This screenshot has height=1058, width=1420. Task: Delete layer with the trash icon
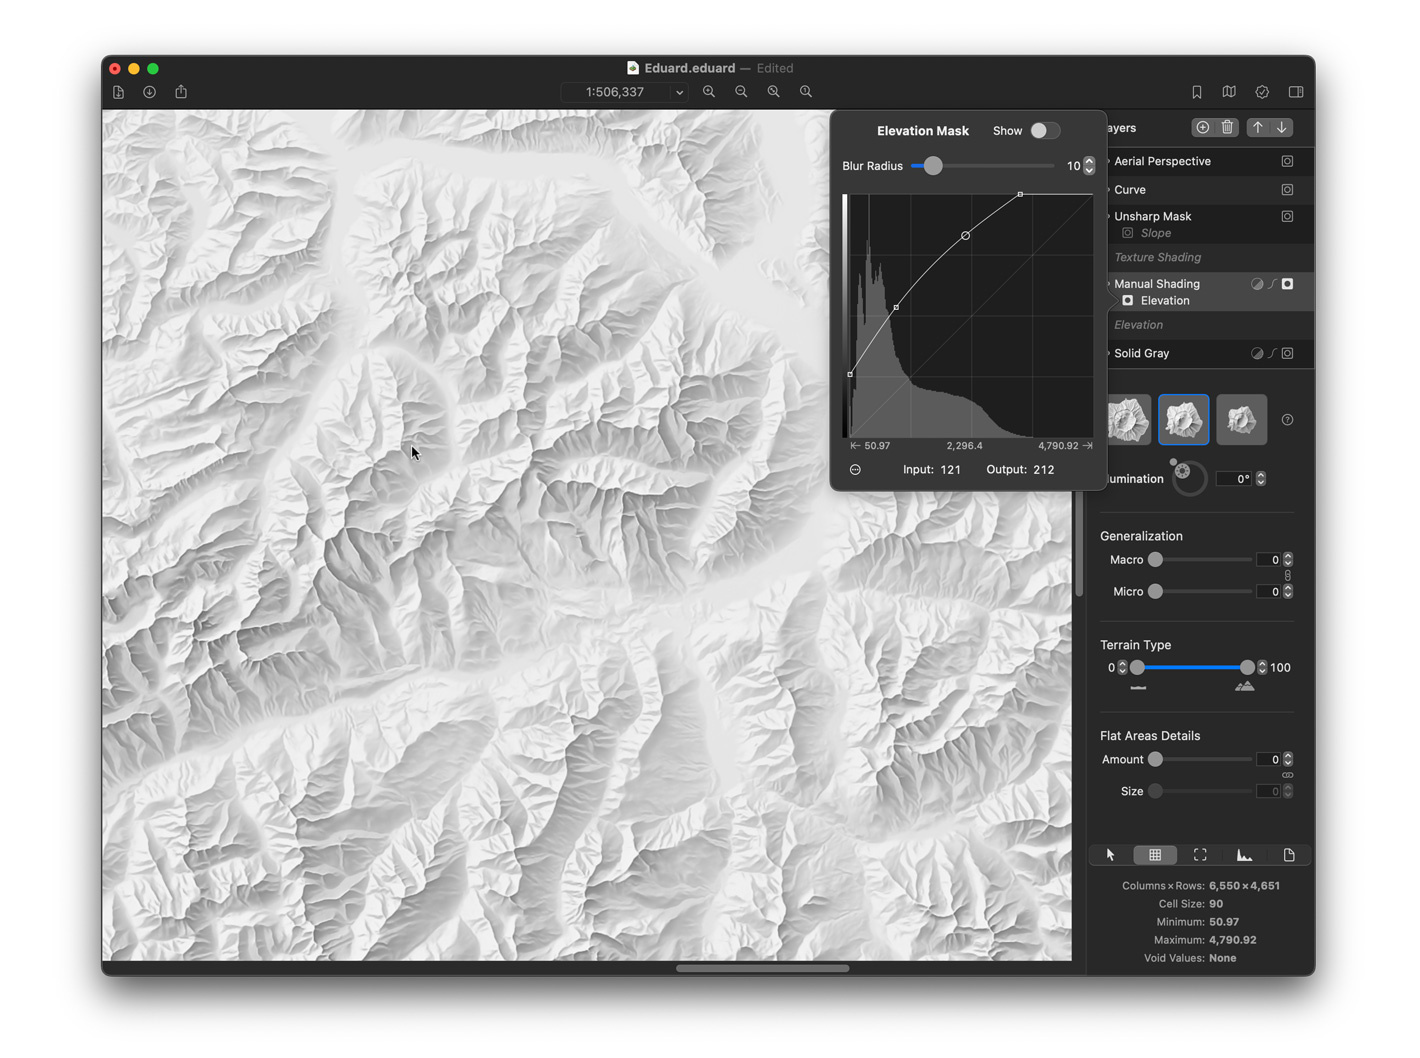pyautogui.click(x=1228, y=128)
